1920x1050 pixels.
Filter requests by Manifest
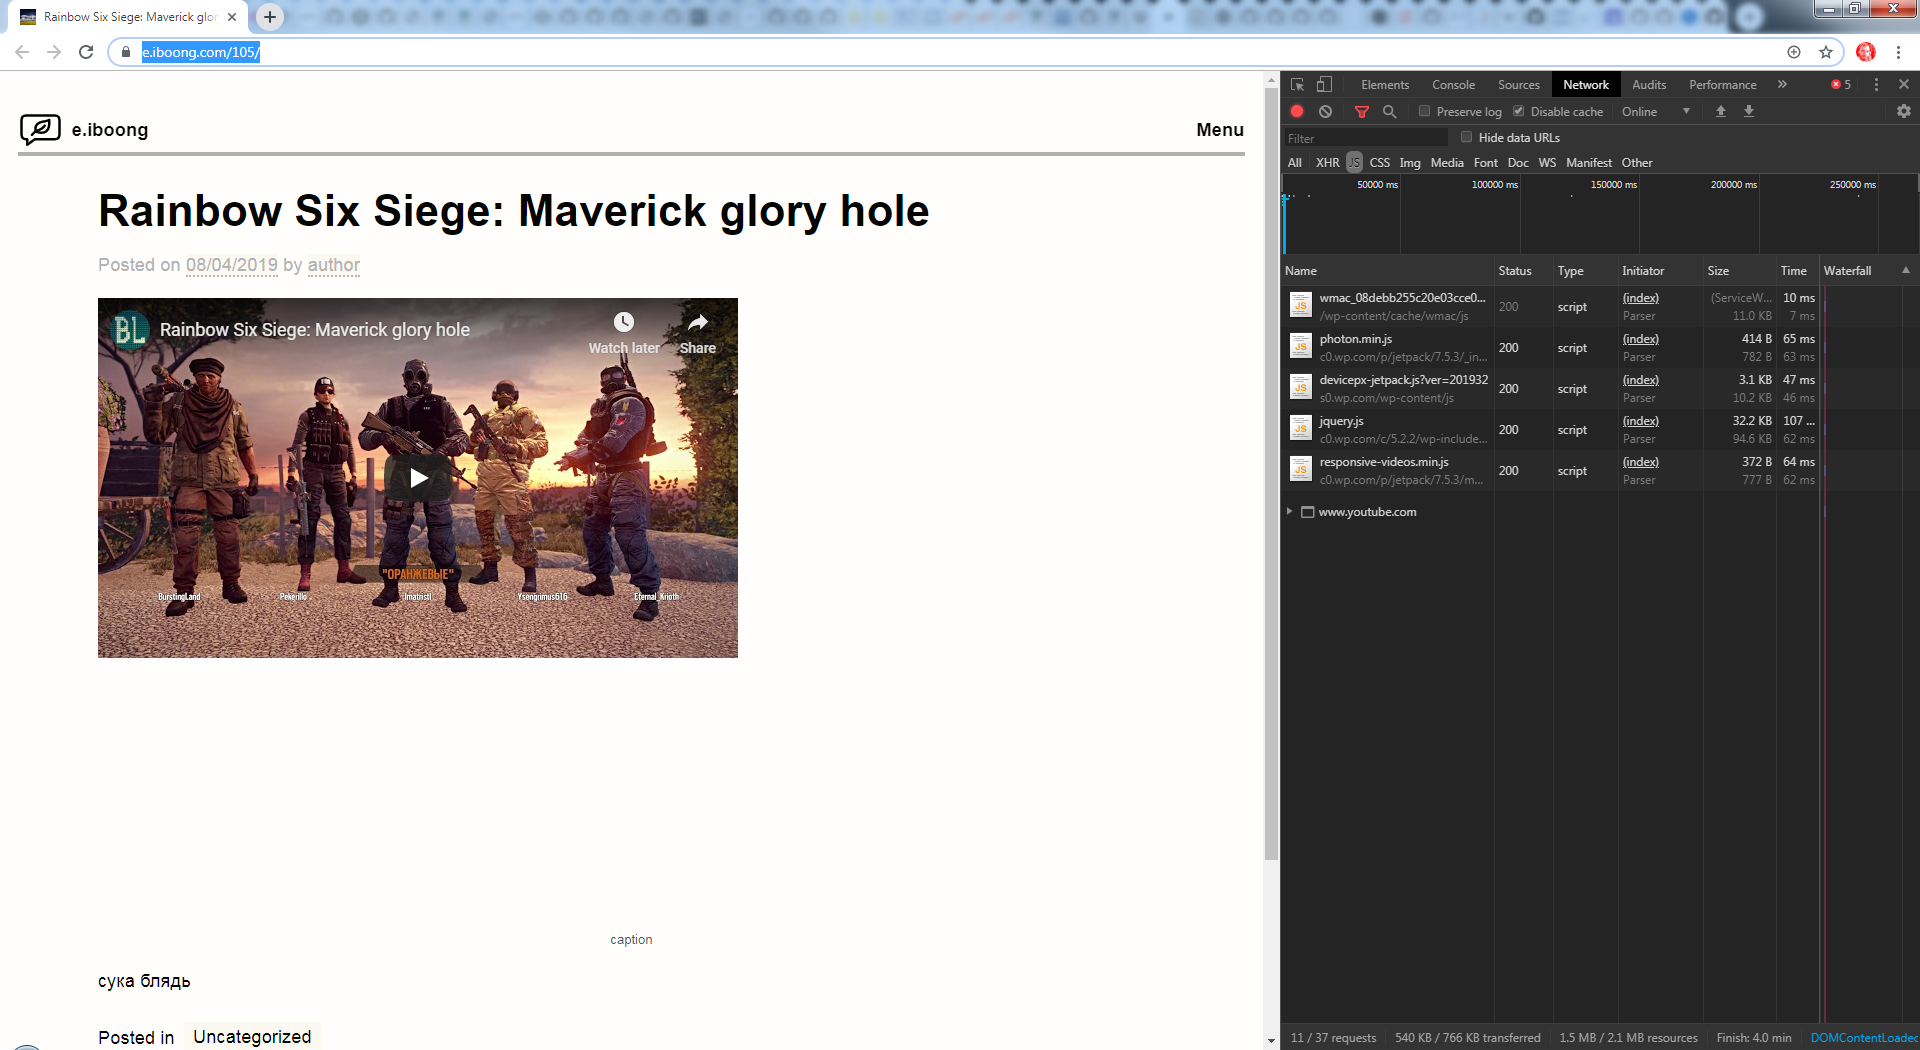[x=1589, y=162]
